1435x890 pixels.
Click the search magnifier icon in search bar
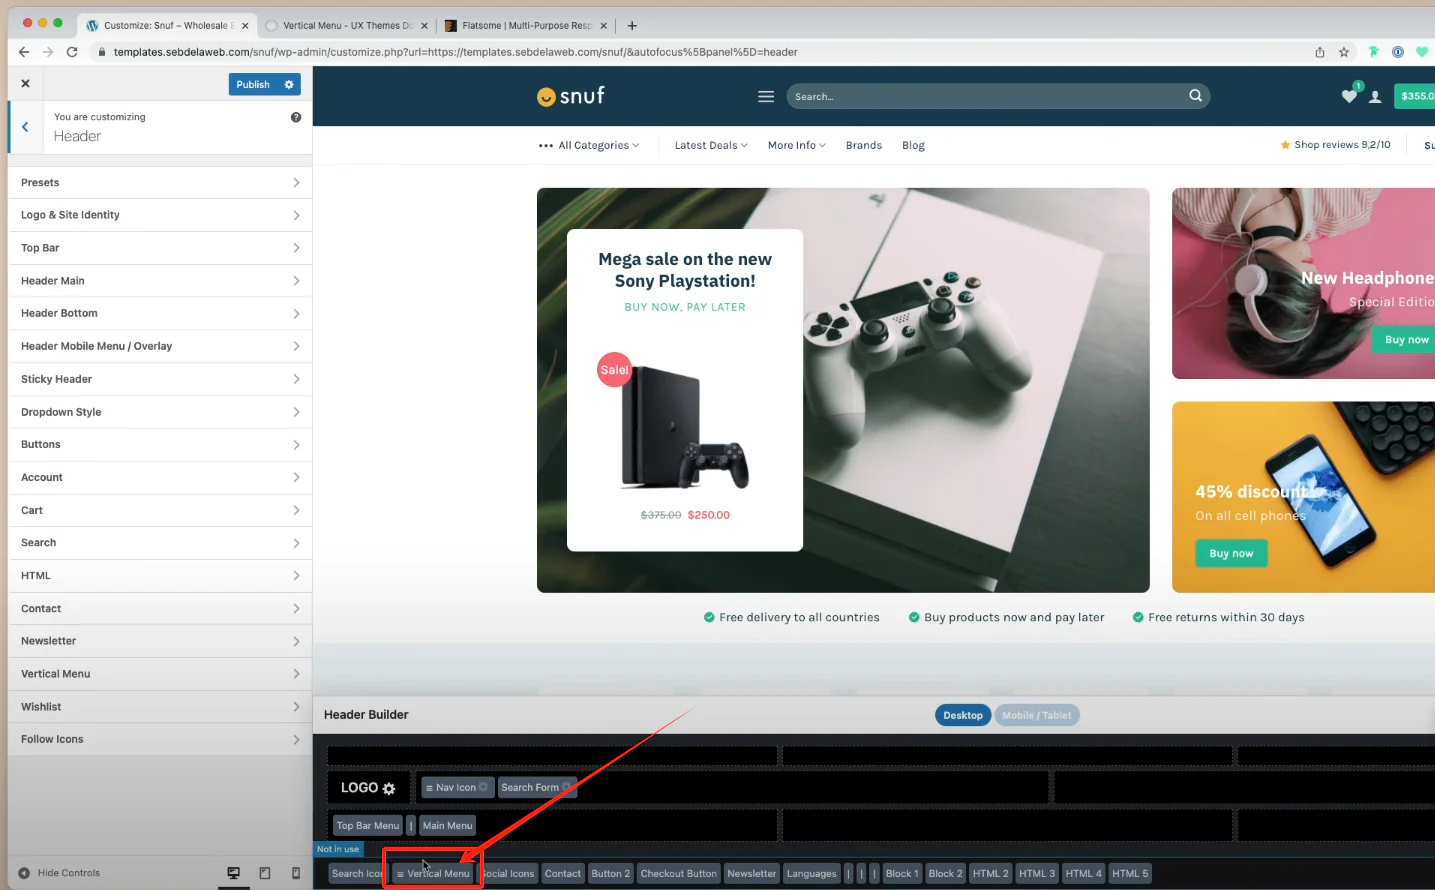click(1195, 96)
